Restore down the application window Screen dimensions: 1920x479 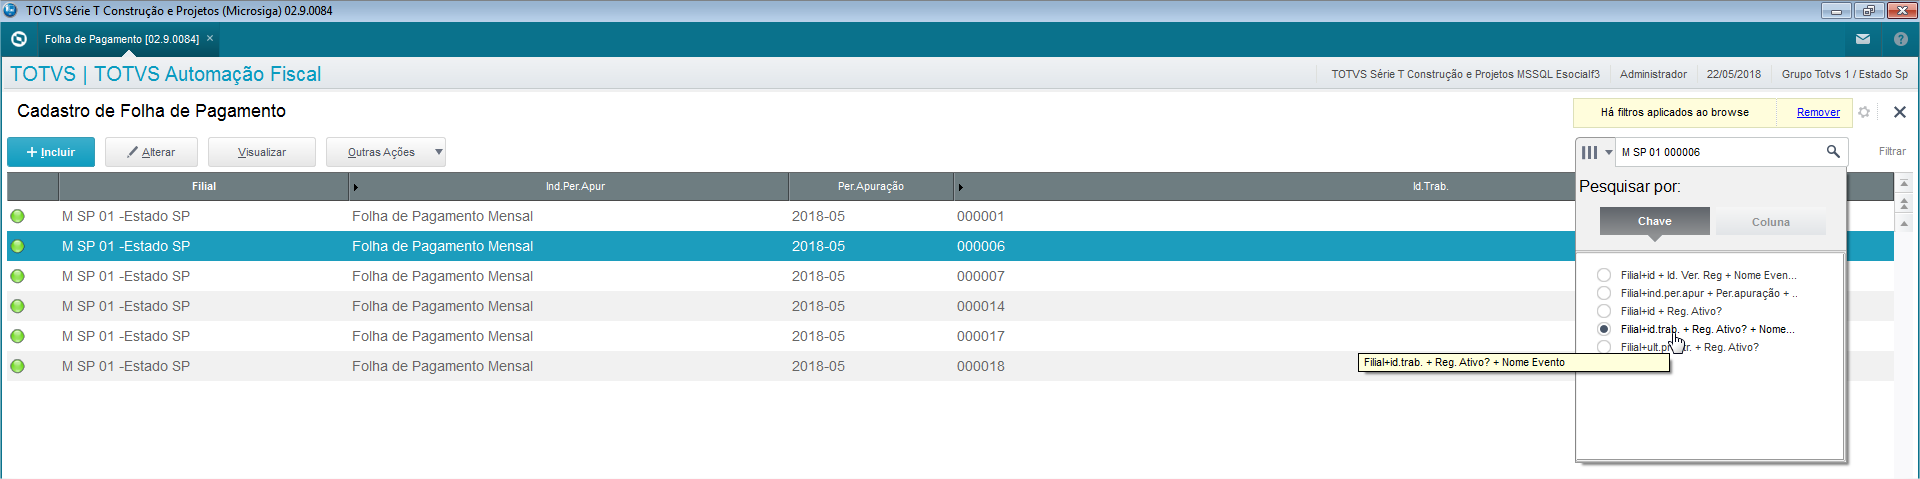pyautogui.click(x=1868, y=10)
